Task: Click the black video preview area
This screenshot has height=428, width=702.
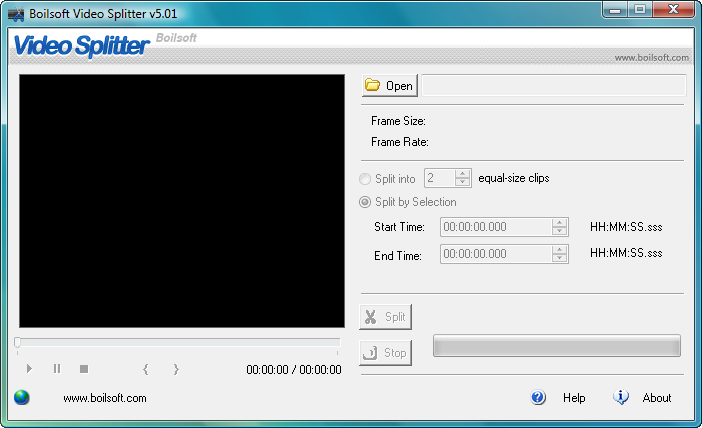Action: 182,201
